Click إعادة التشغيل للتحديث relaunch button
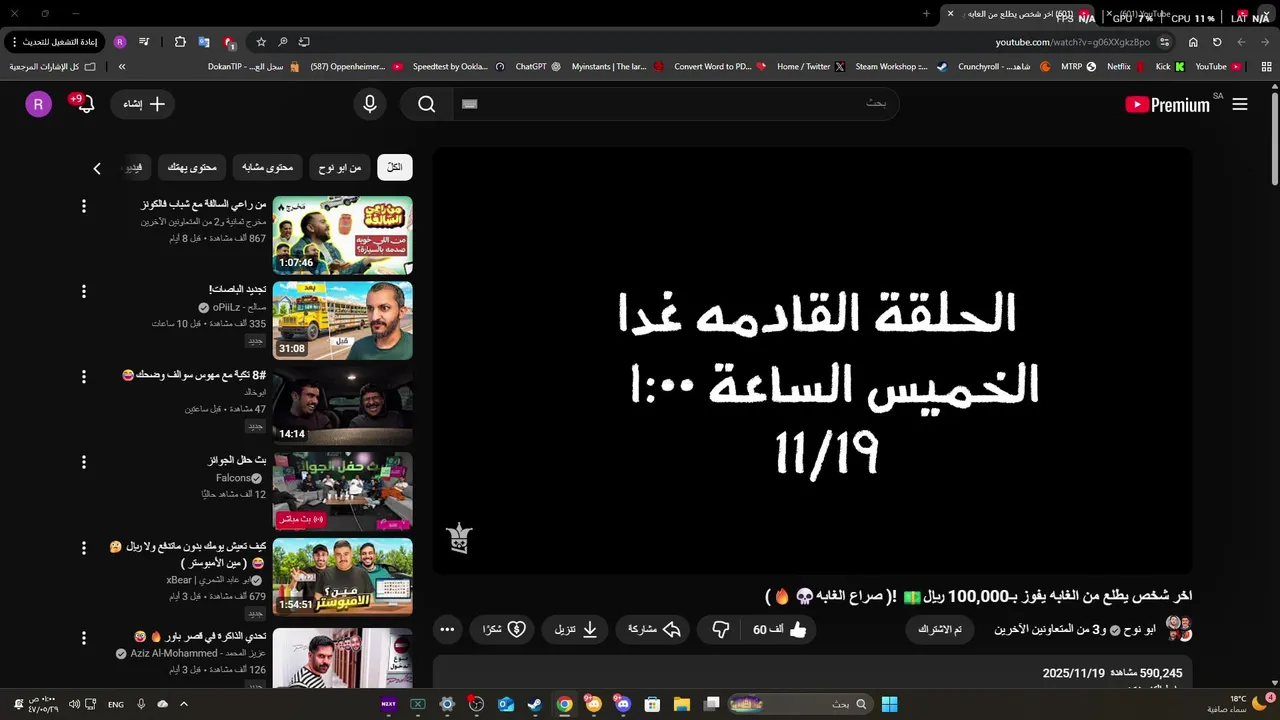Screen dimensions: 1280x720 (54, 42)
